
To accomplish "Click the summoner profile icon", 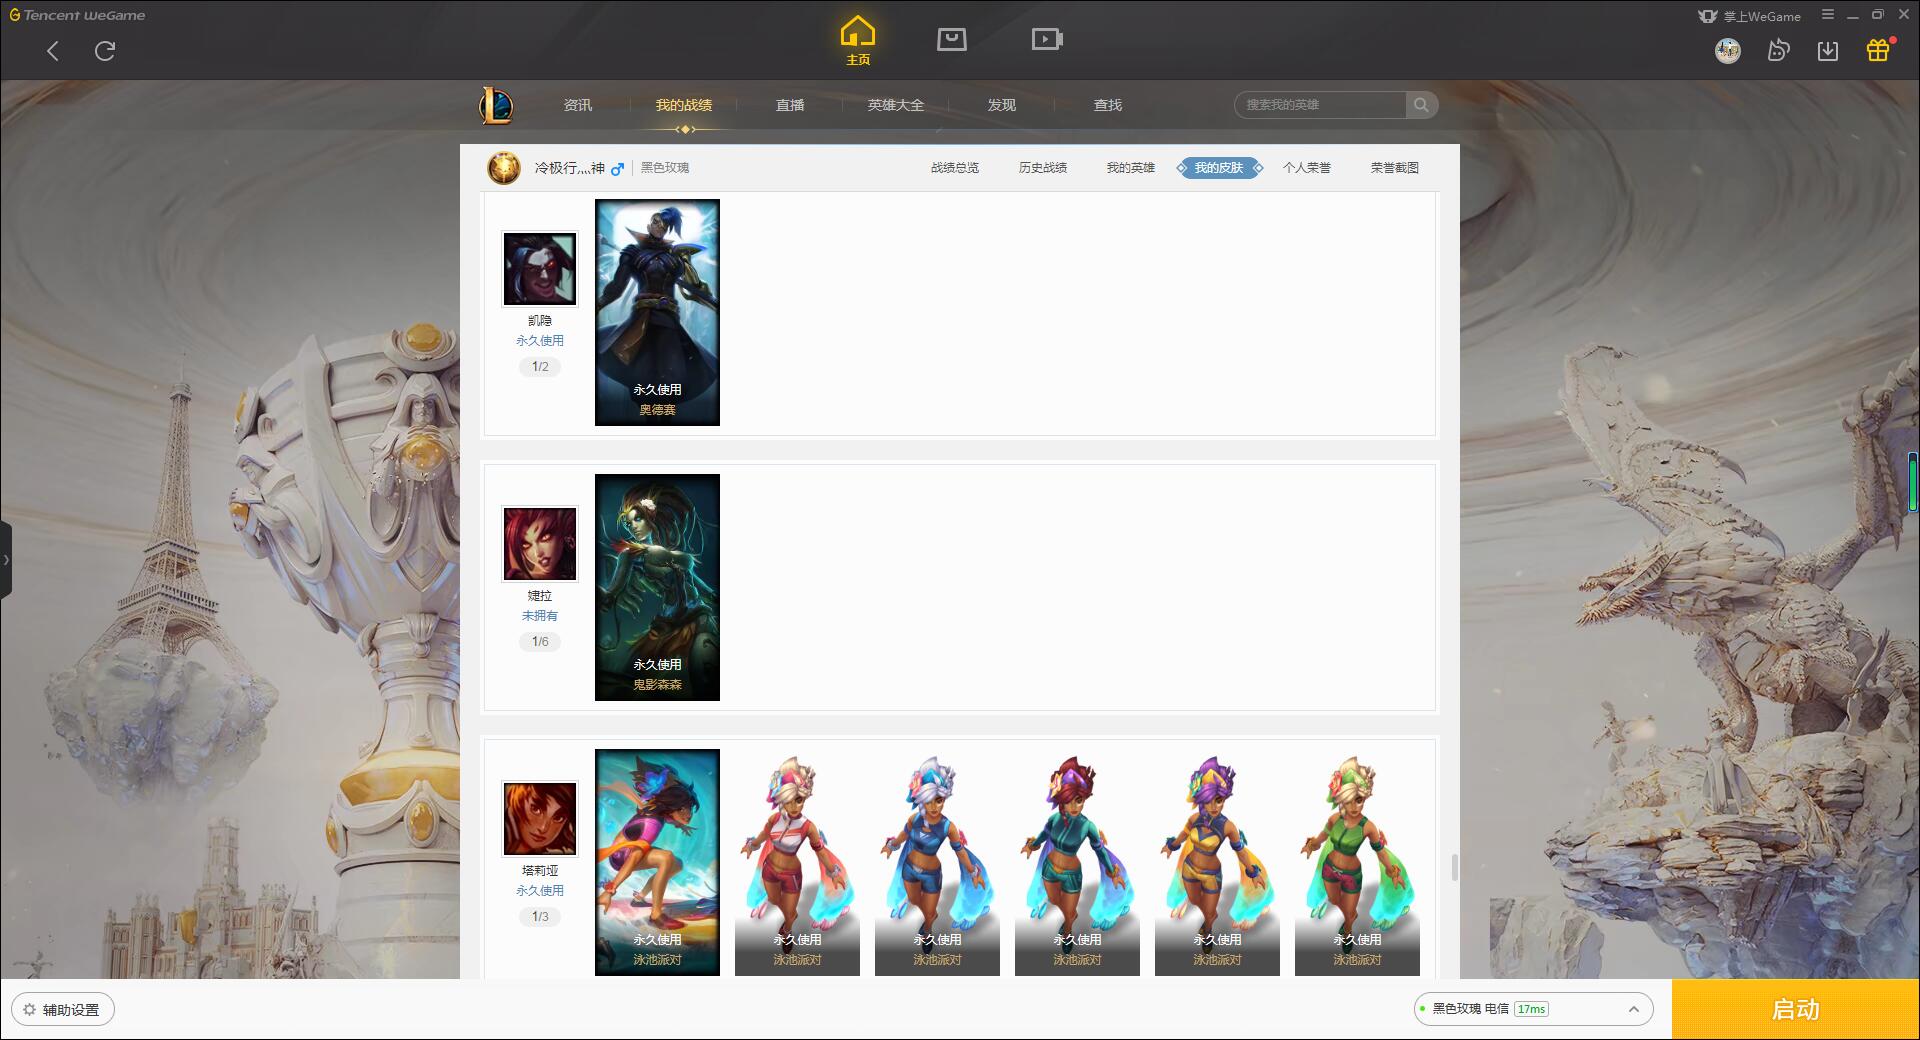I will click(x=504, y=168).
